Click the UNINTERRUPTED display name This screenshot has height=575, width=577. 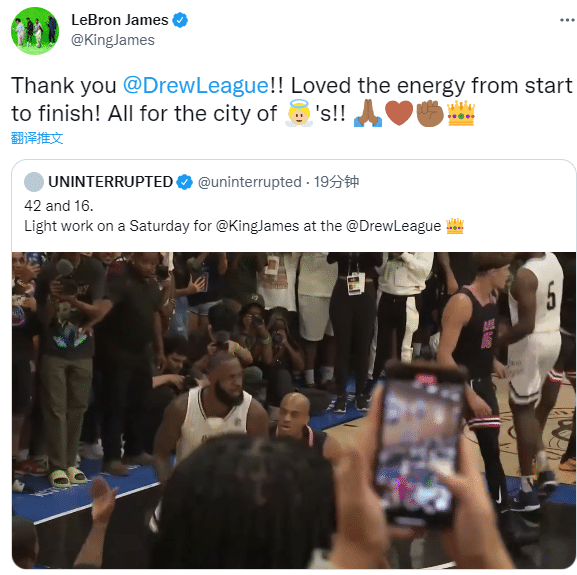(x=110, y=182)
